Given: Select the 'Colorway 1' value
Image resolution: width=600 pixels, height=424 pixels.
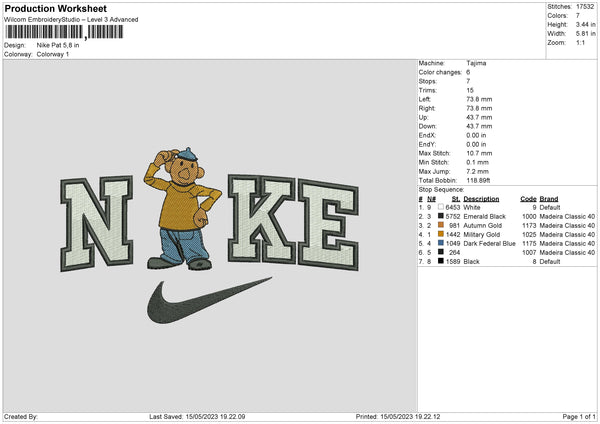Looking at the screenshot, I should click(53, 54).
